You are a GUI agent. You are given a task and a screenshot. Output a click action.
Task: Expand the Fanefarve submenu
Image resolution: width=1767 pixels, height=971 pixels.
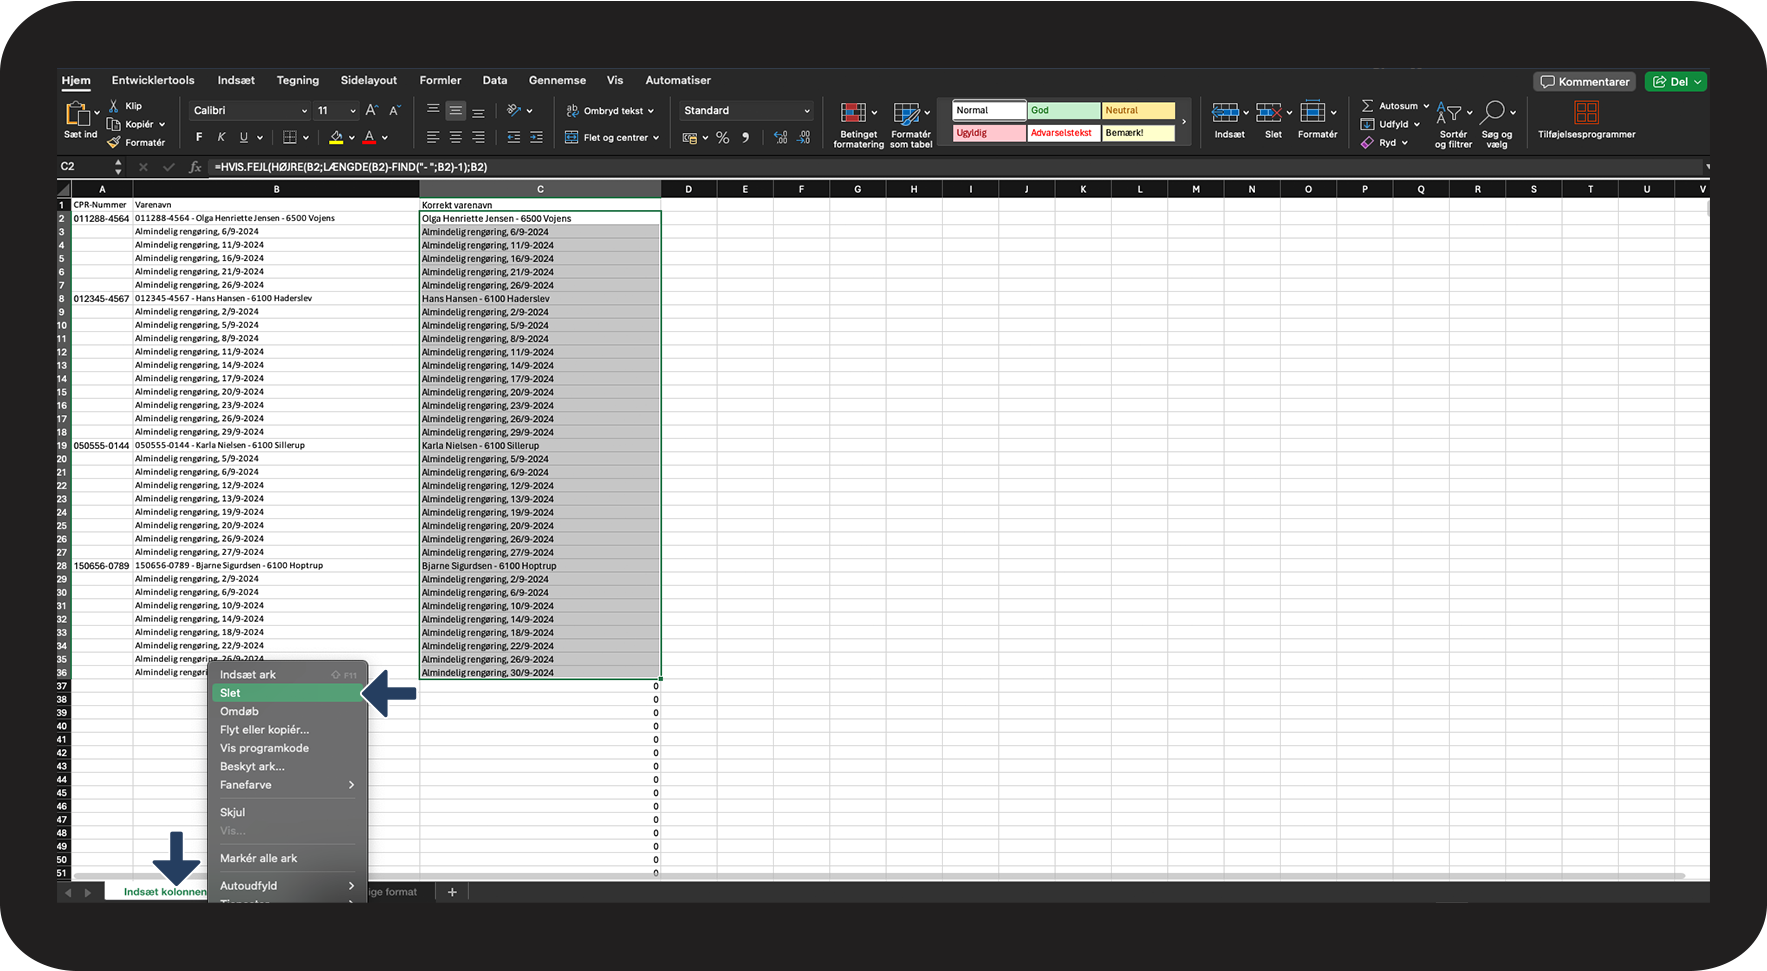tap(286, 785)
